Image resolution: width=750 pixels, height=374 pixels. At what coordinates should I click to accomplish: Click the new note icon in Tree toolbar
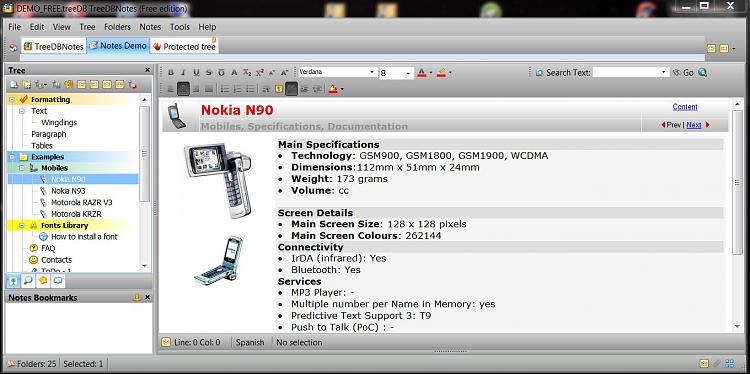pos(14,85)
